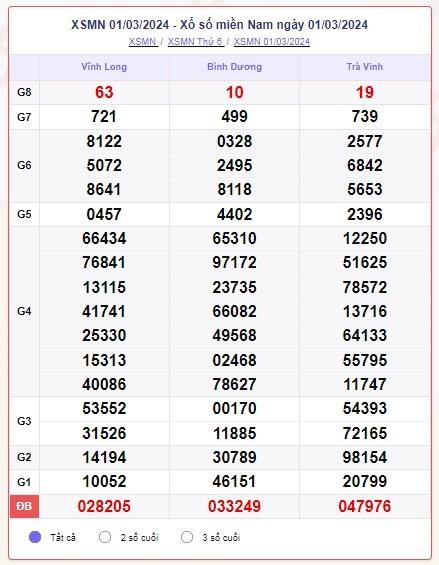Click the G7 number 499 for Bình Dương
439x565 pixels.
click(234, 117)
